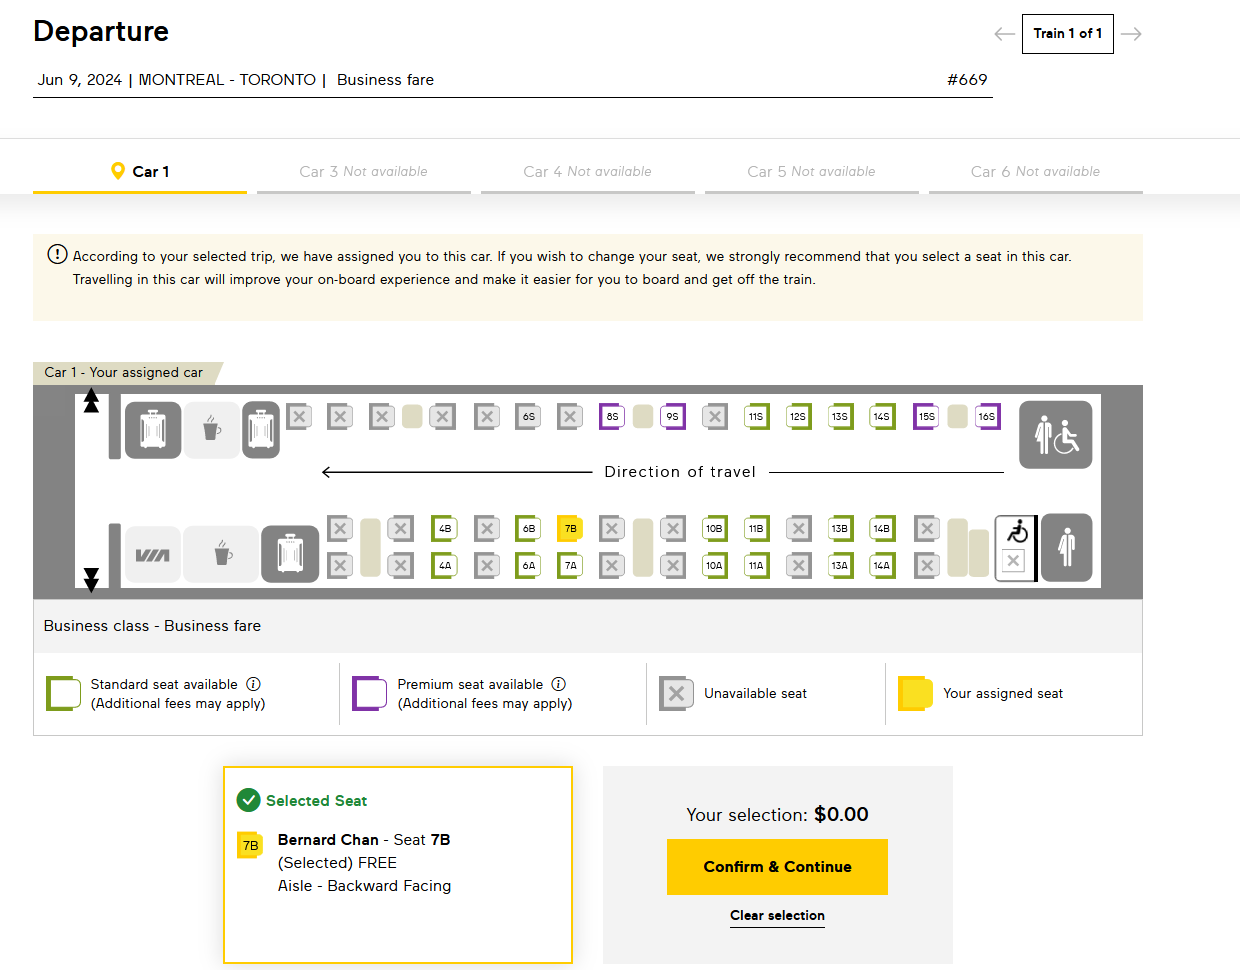Open info icon for Standard seat available
This screenshot has height=970, width=1240.
point(254,684)
